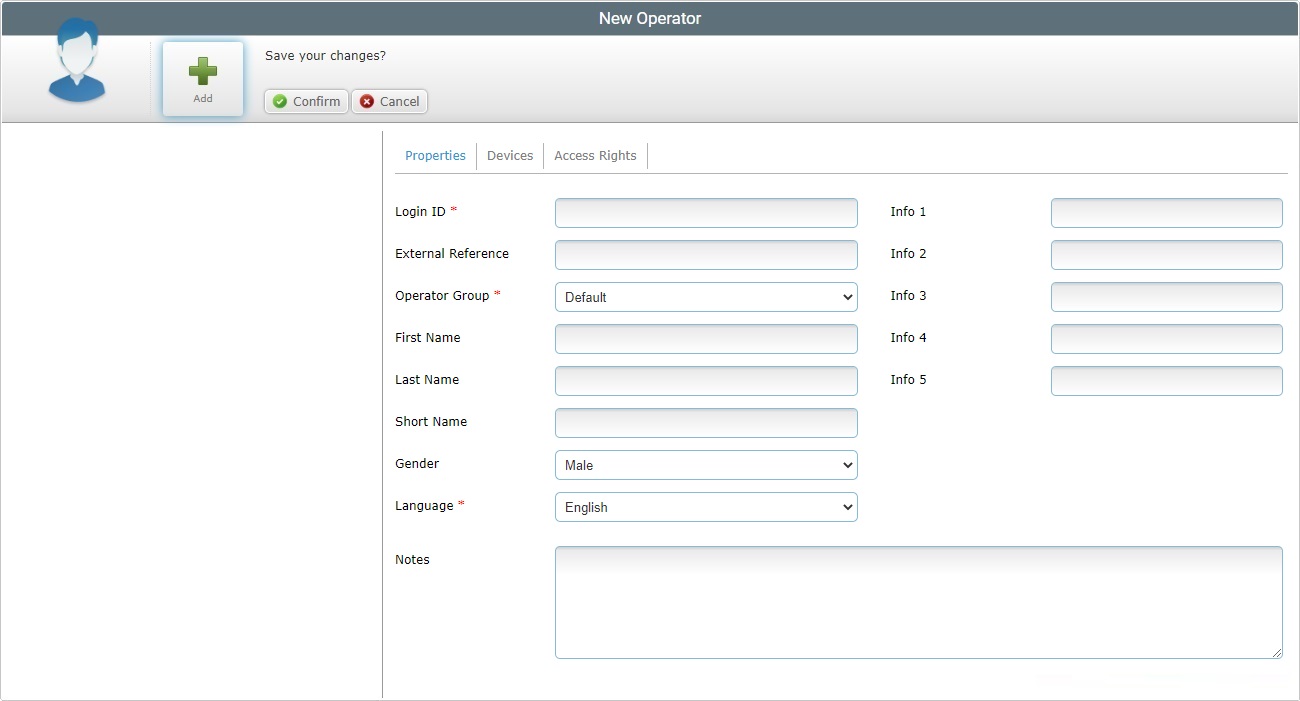Focus the Info 1 input field
The image size is (1300, 701).
[1166, 213]
